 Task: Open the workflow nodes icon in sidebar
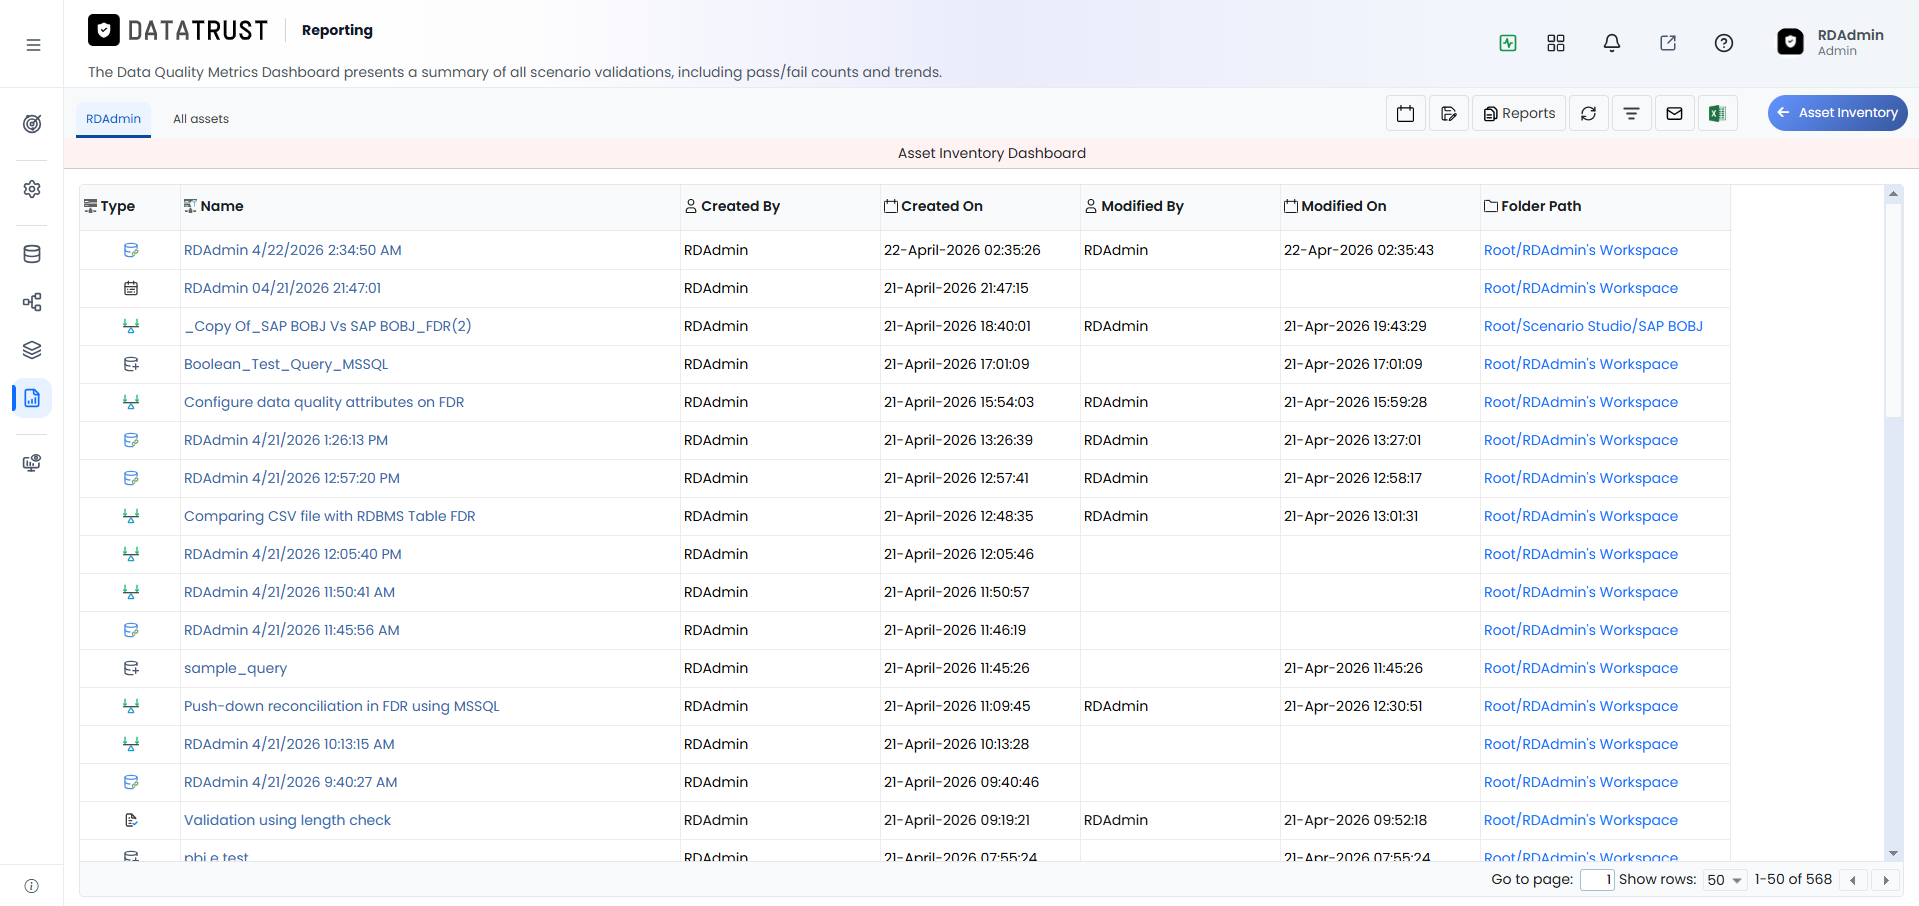[x=32, y=302]
